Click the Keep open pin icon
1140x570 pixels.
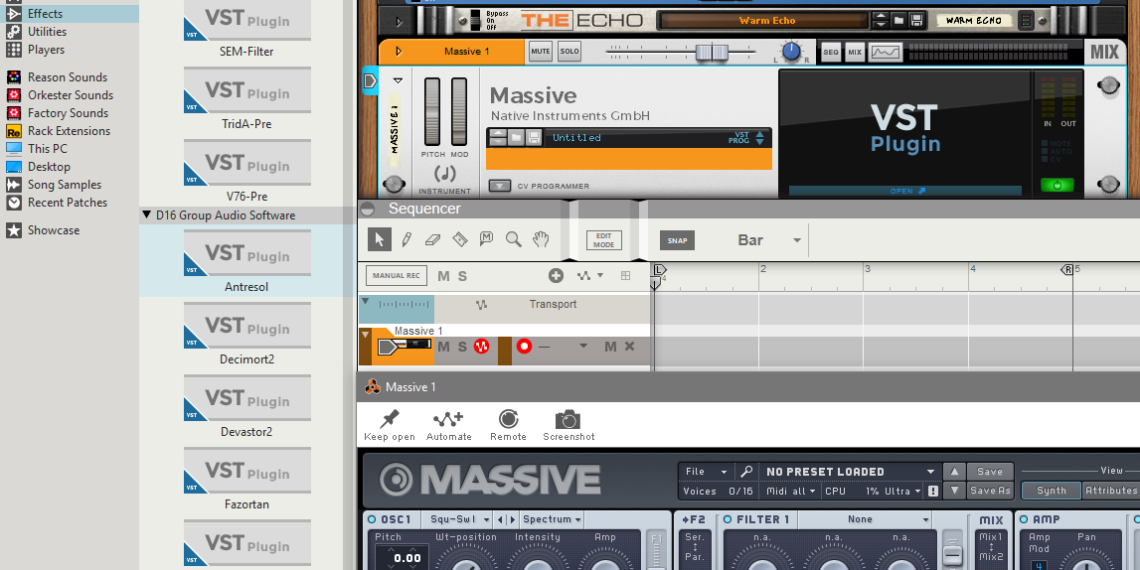click(x=390, y=419)
